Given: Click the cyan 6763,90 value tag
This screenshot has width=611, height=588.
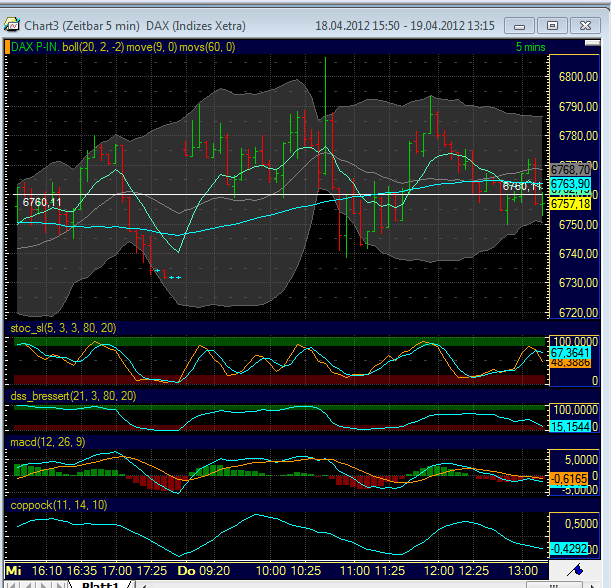Looking at the screenshot, I should pos(570,184).
